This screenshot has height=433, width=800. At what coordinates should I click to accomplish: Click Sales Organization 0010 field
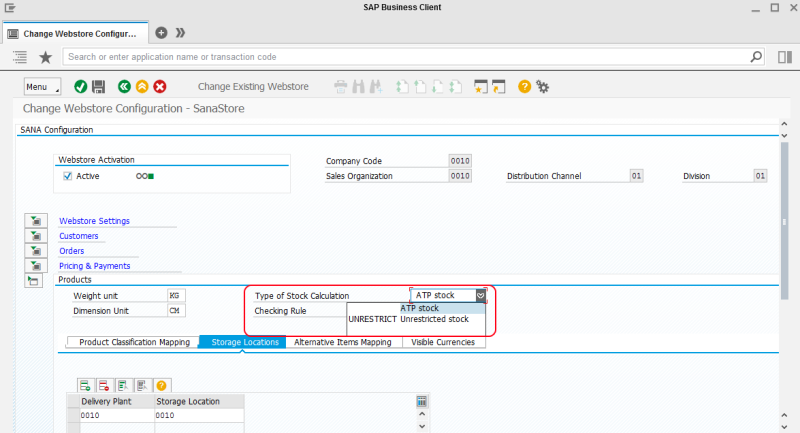(x=460, y=176)
